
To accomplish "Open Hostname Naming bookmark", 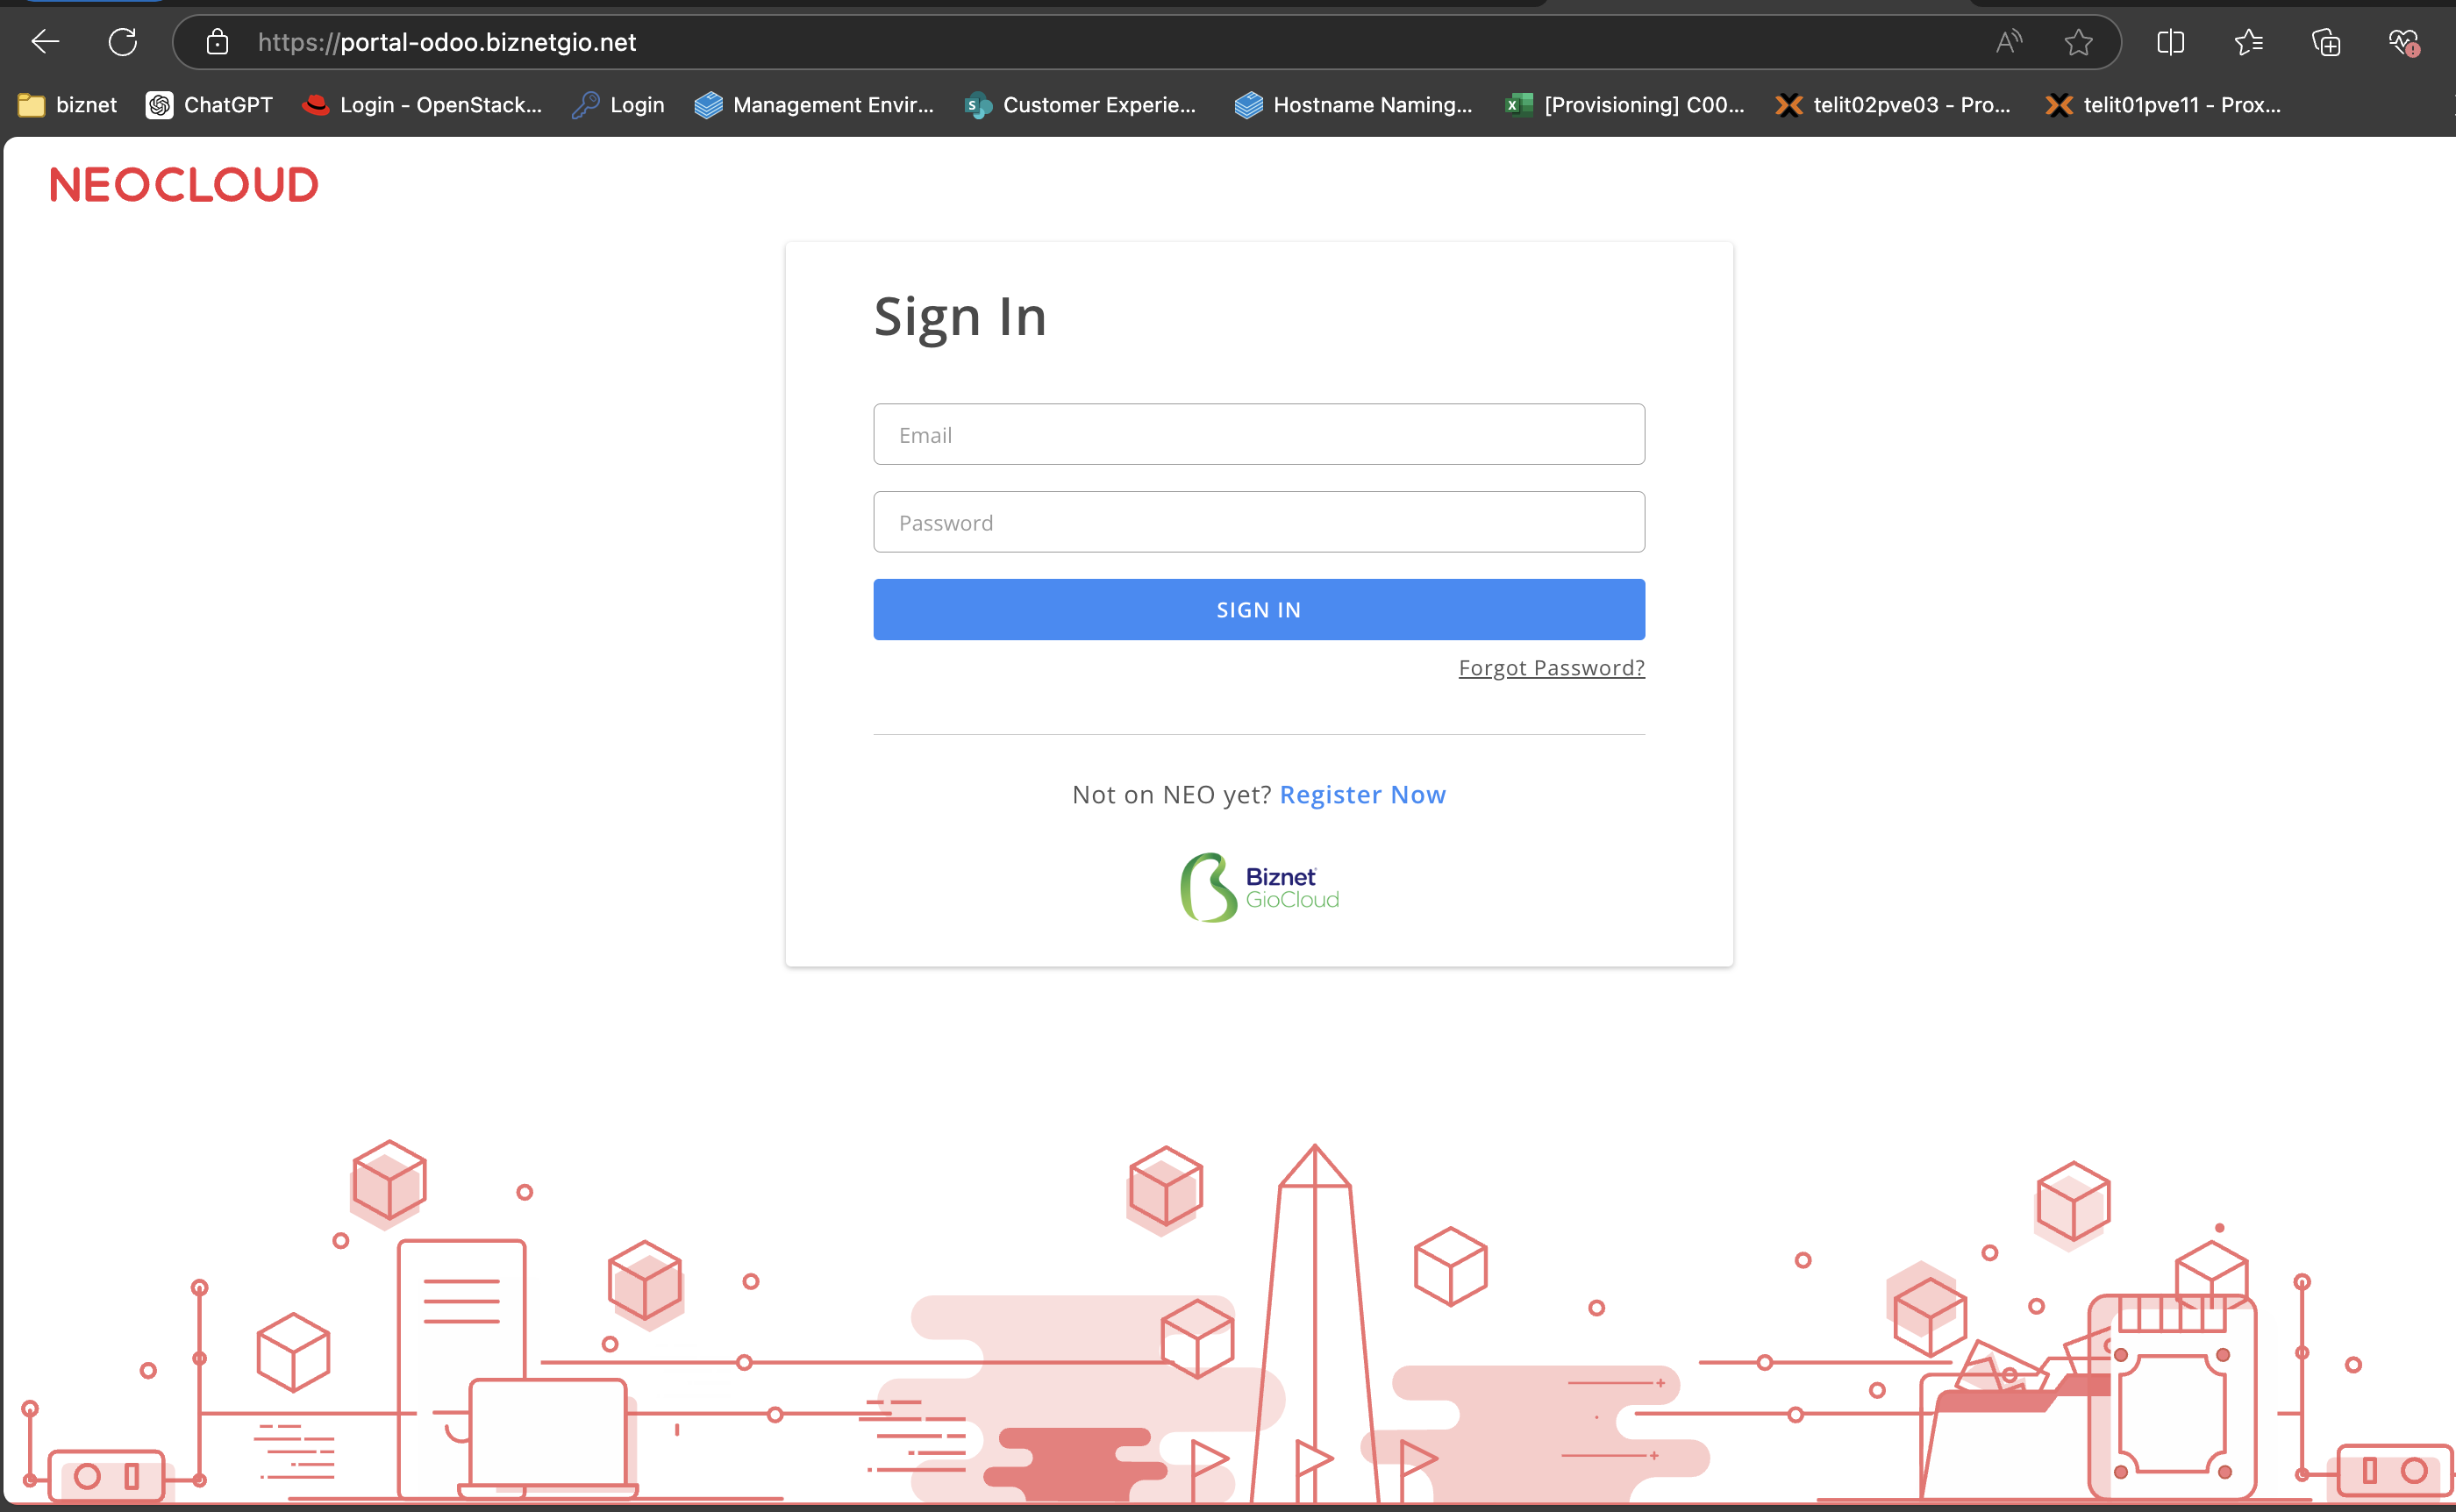I will [1353, 105].
